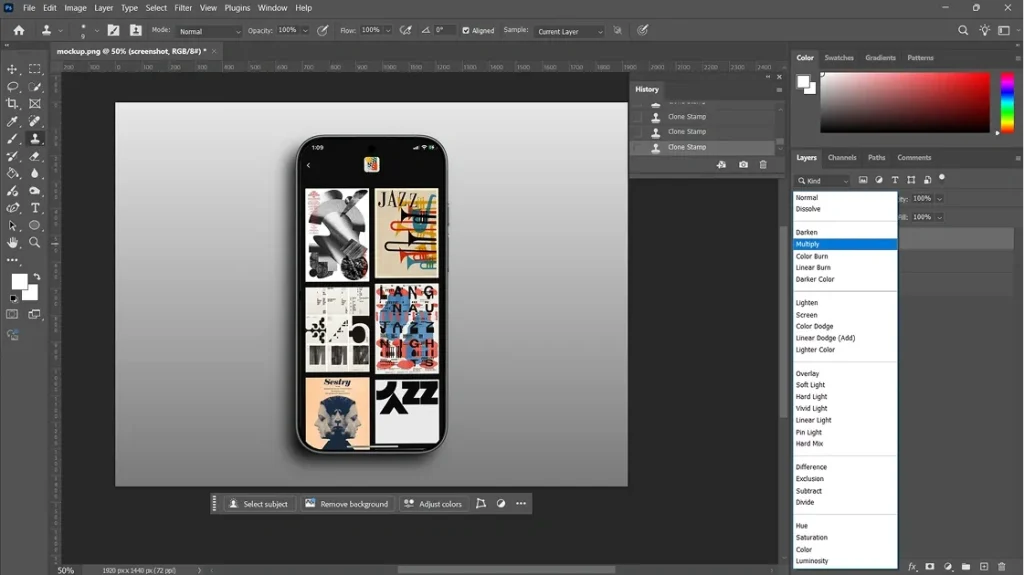Choose Screen blend mode
The image size is (1024, 575).
[x=845, y=315]
